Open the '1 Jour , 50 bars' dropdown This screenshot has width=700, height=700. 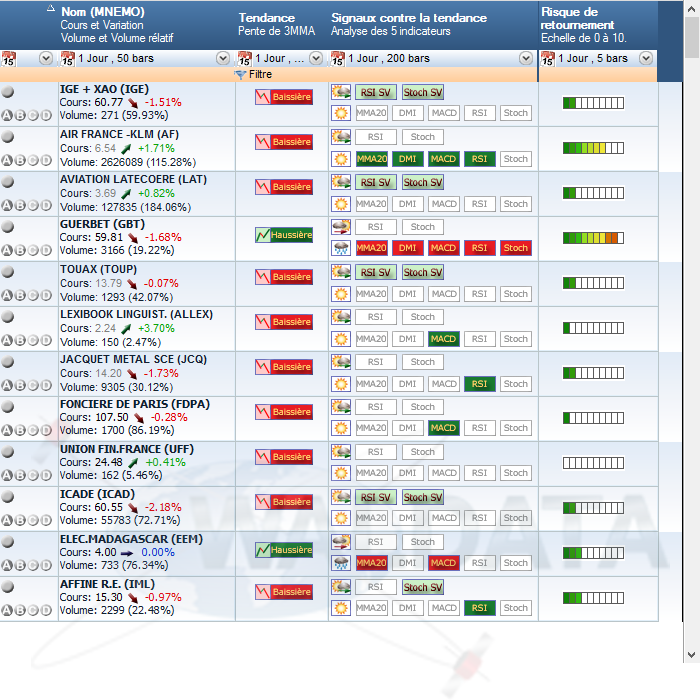(x=223, y=58)
